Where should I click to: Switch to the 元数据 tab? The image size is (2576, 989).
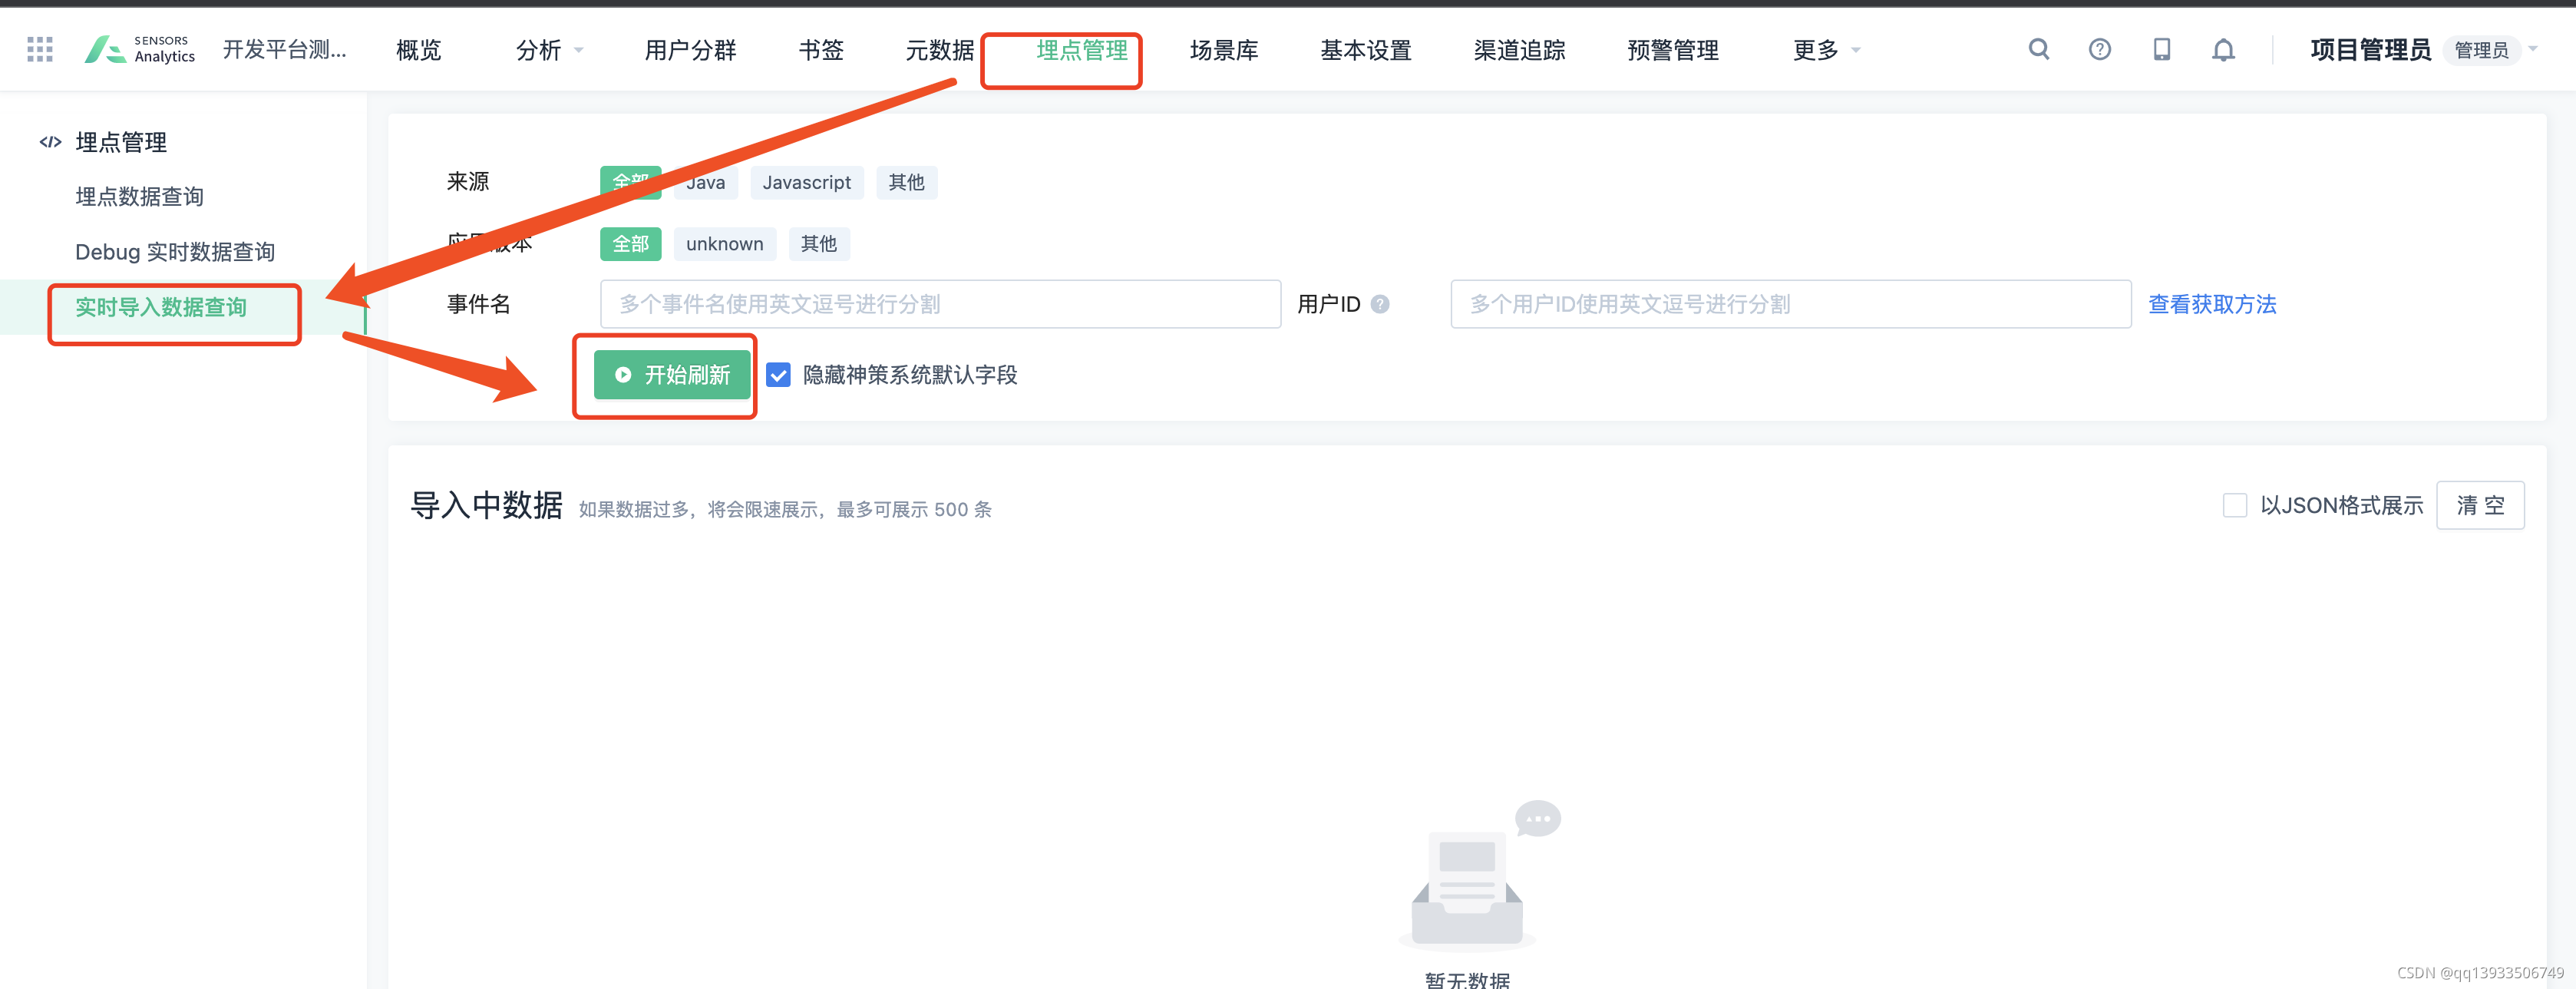[939, 50]
